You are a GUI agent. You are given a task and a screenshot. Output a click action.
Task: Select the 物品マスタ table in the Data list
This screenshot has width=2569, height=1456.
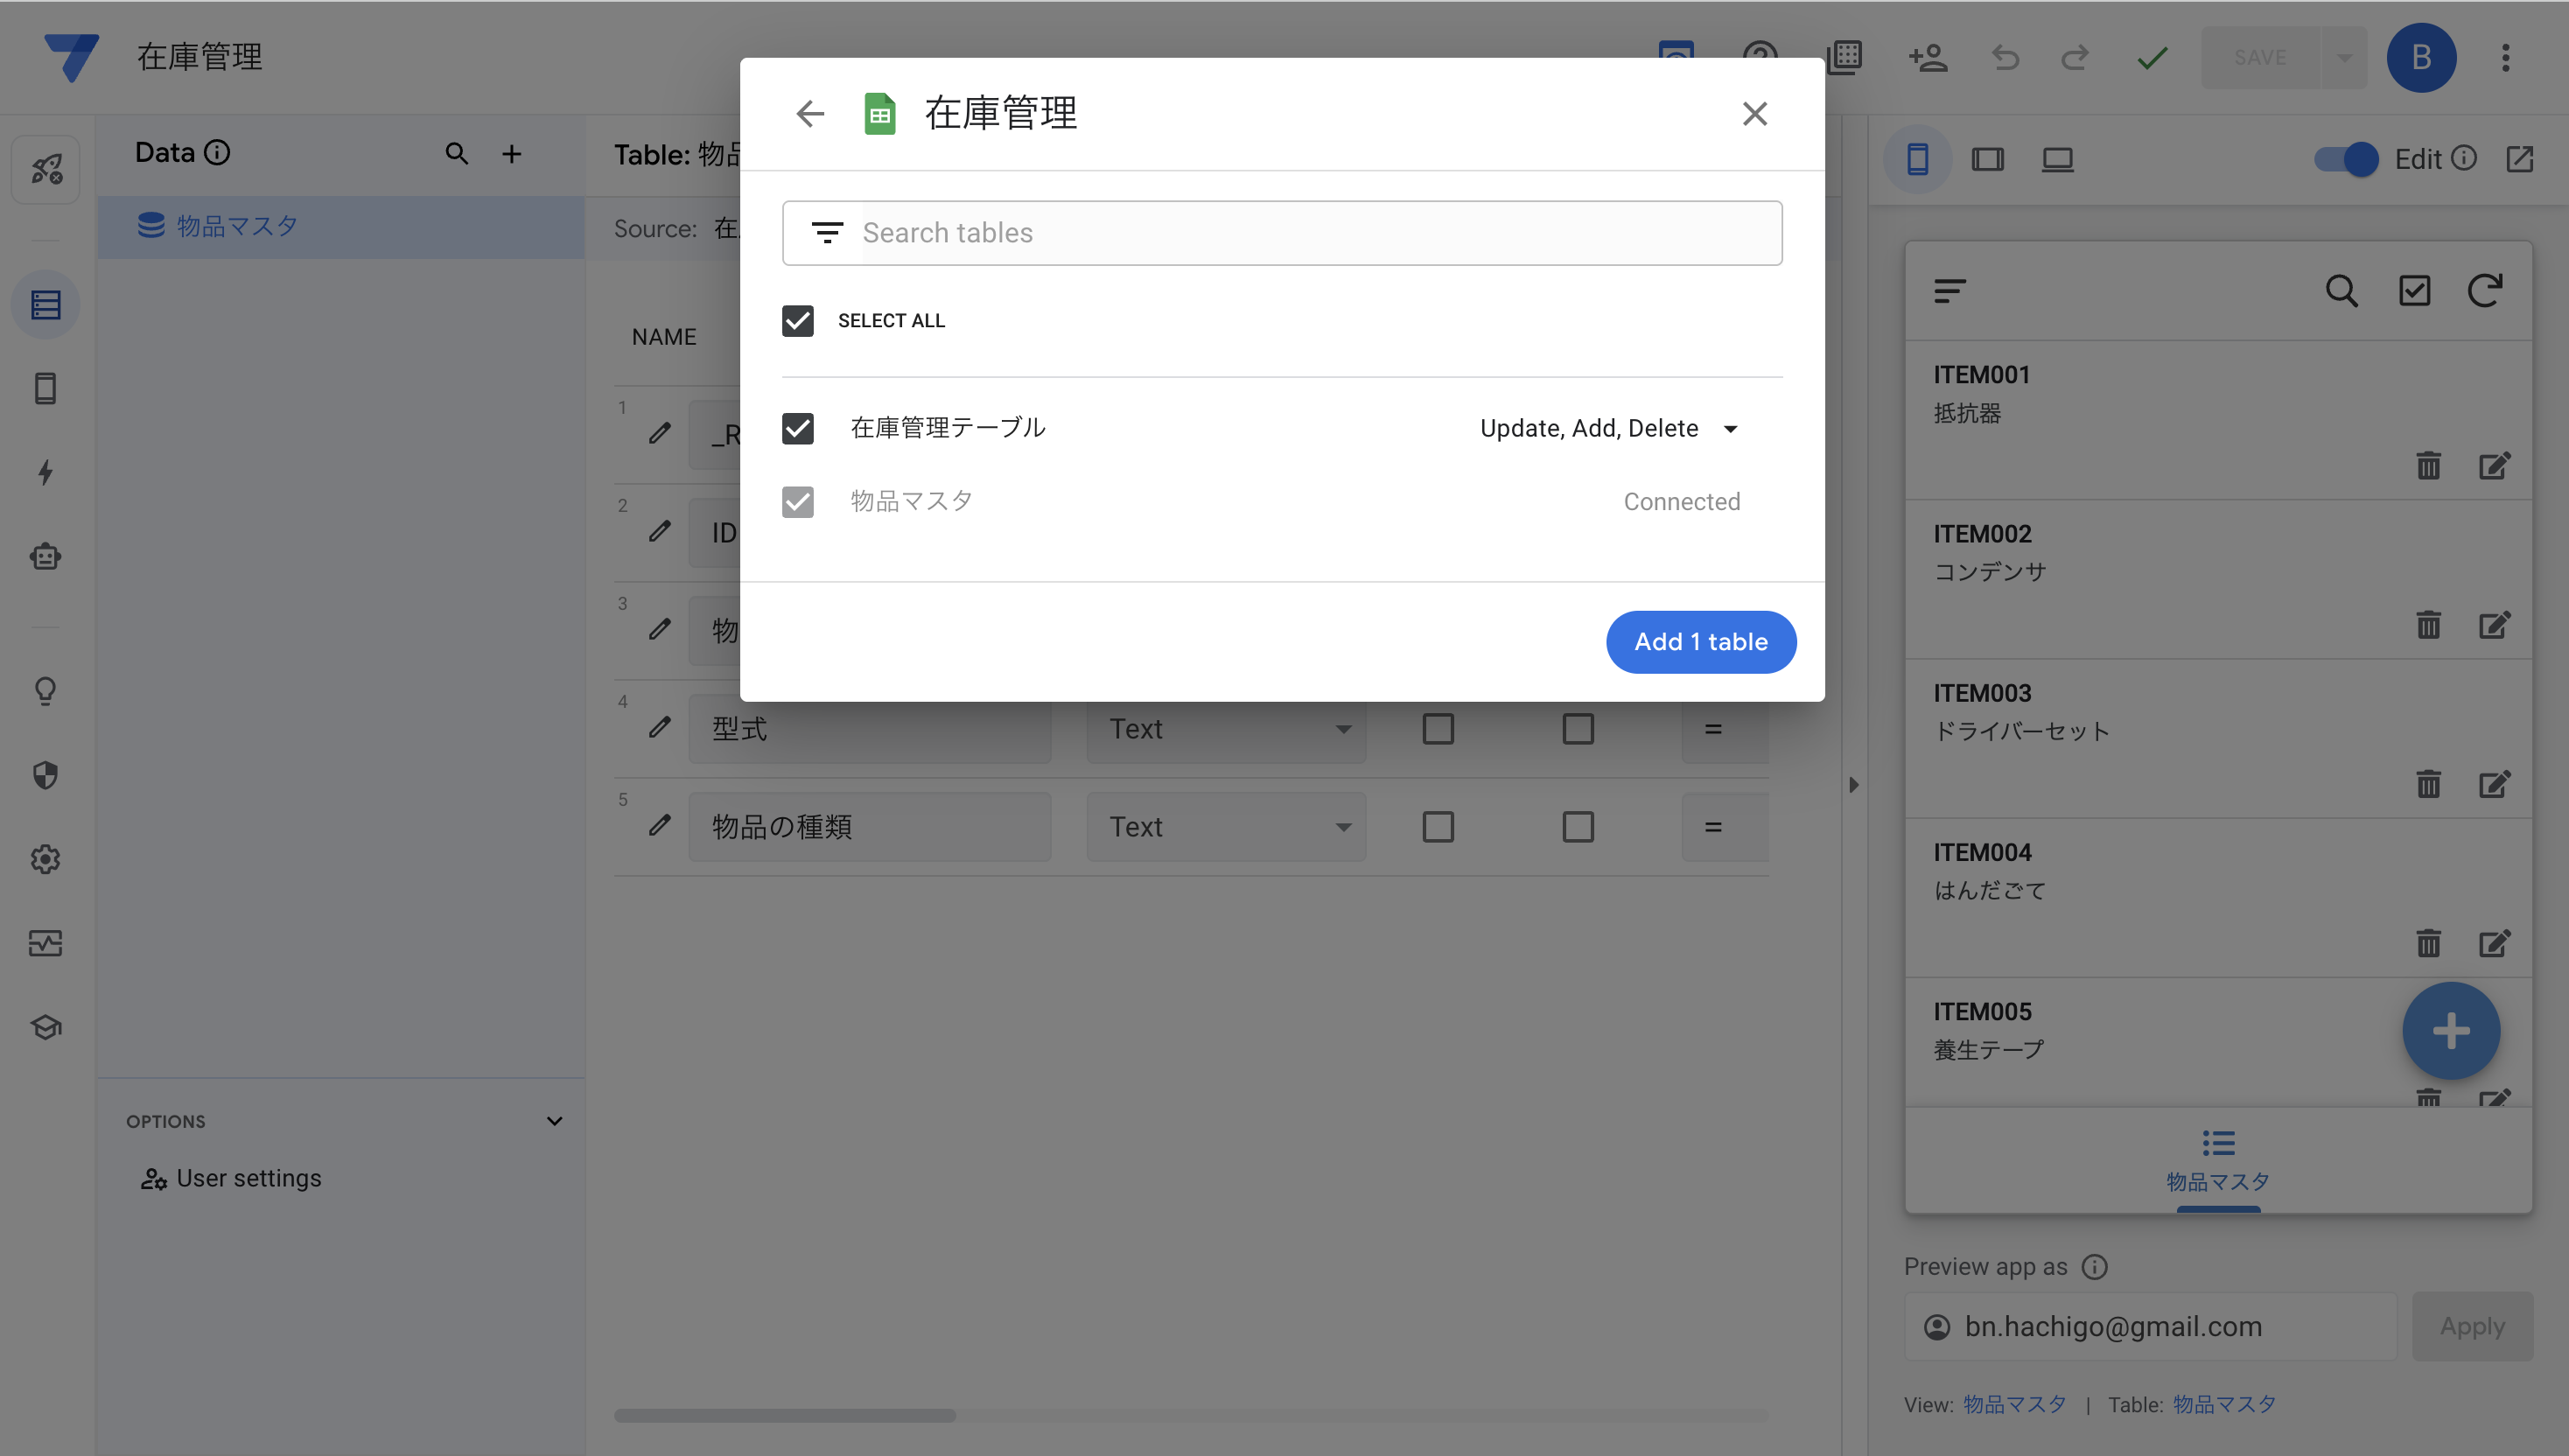click(238, 227)
